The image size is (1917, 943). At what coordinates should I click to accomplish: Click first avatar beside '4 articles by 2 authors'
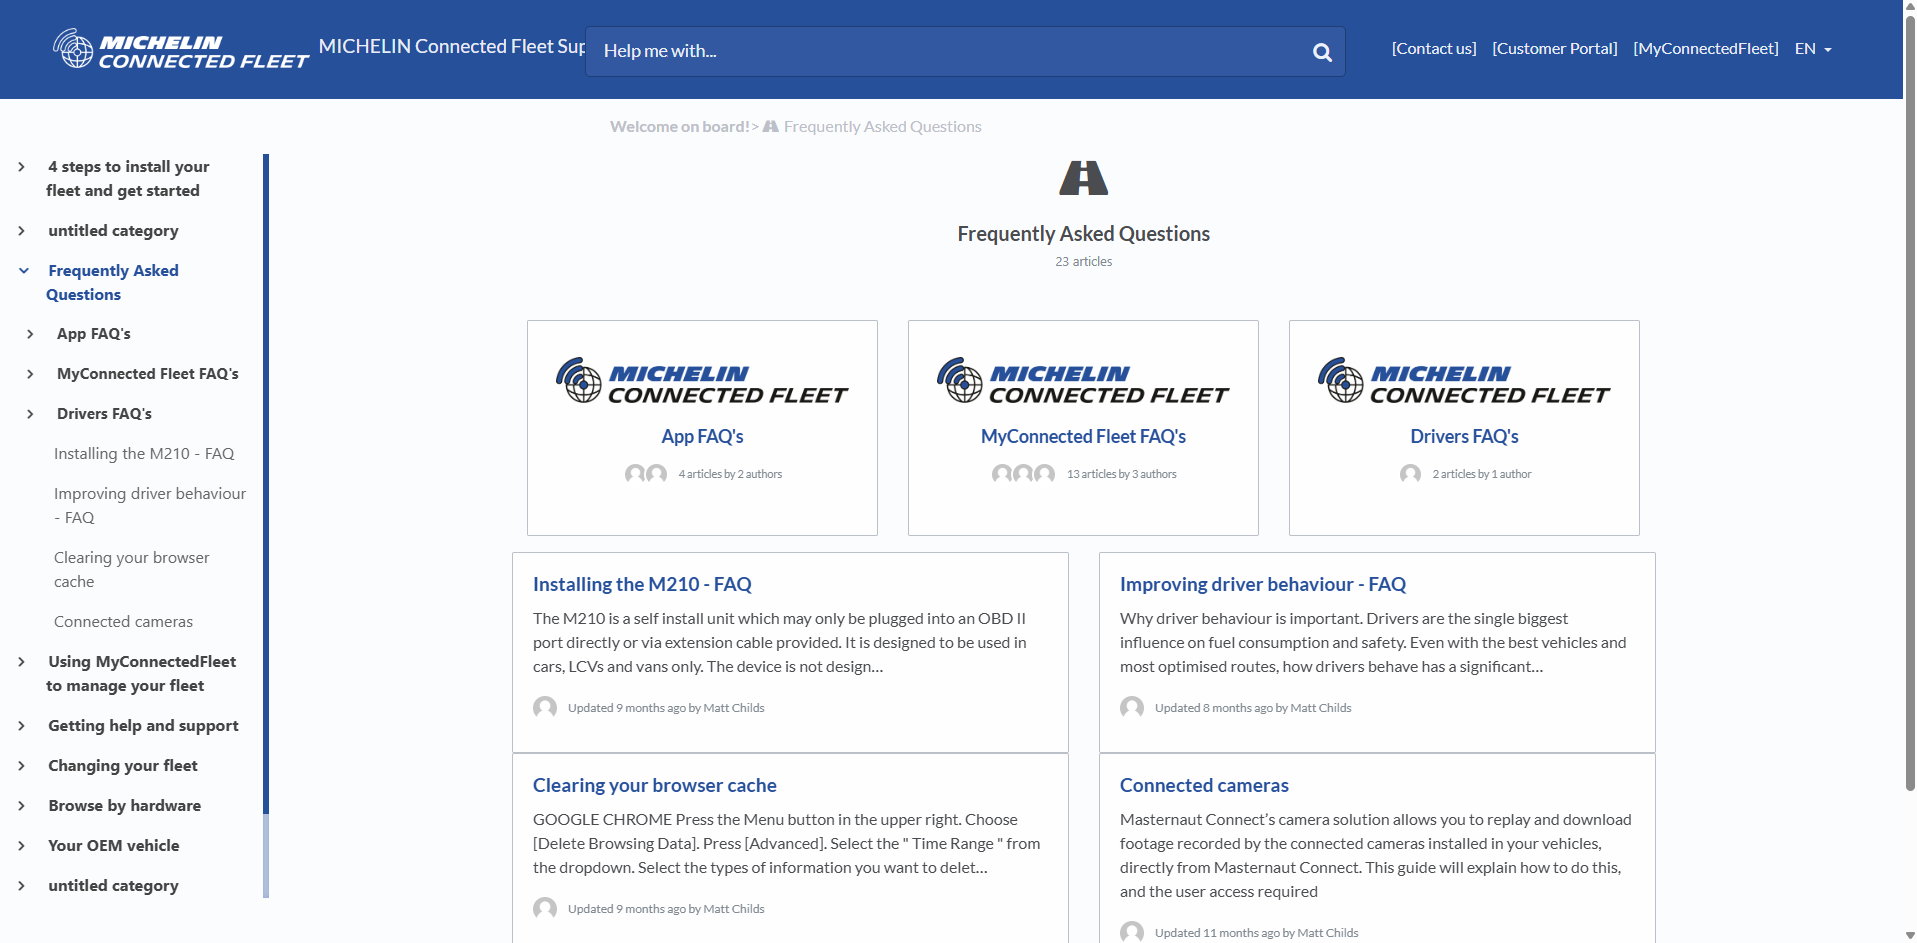tap(635, 474)
